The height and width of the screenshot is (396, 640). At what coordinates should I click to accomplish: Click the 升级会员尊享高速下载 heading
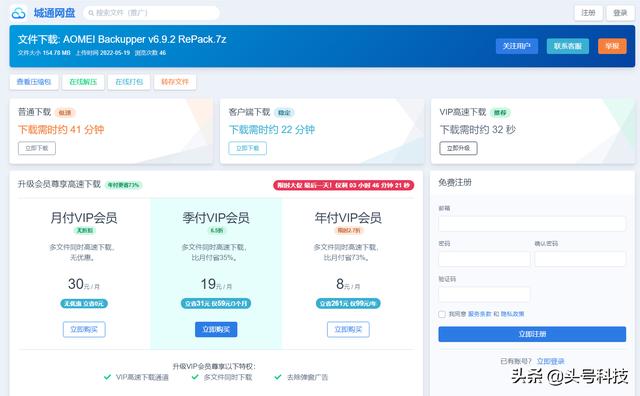[59, 184]
